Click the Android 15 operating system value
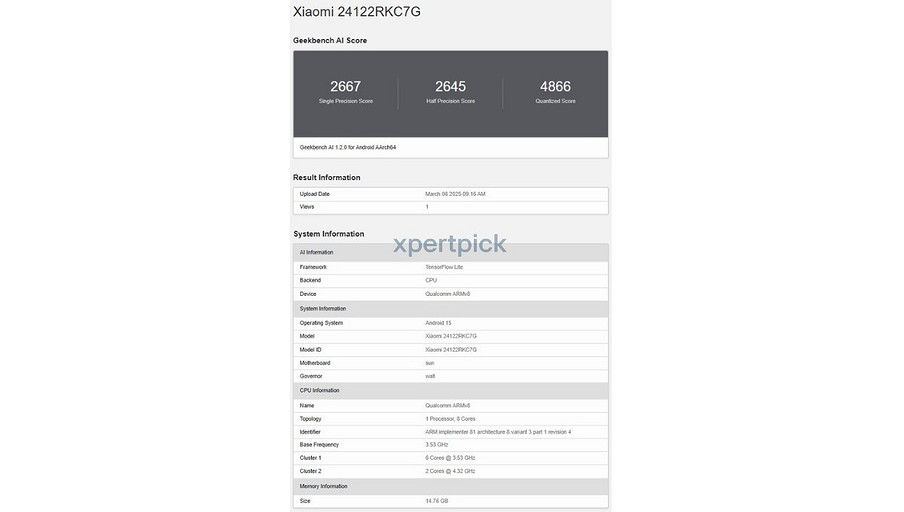904x512 pixels. (438, 323)
